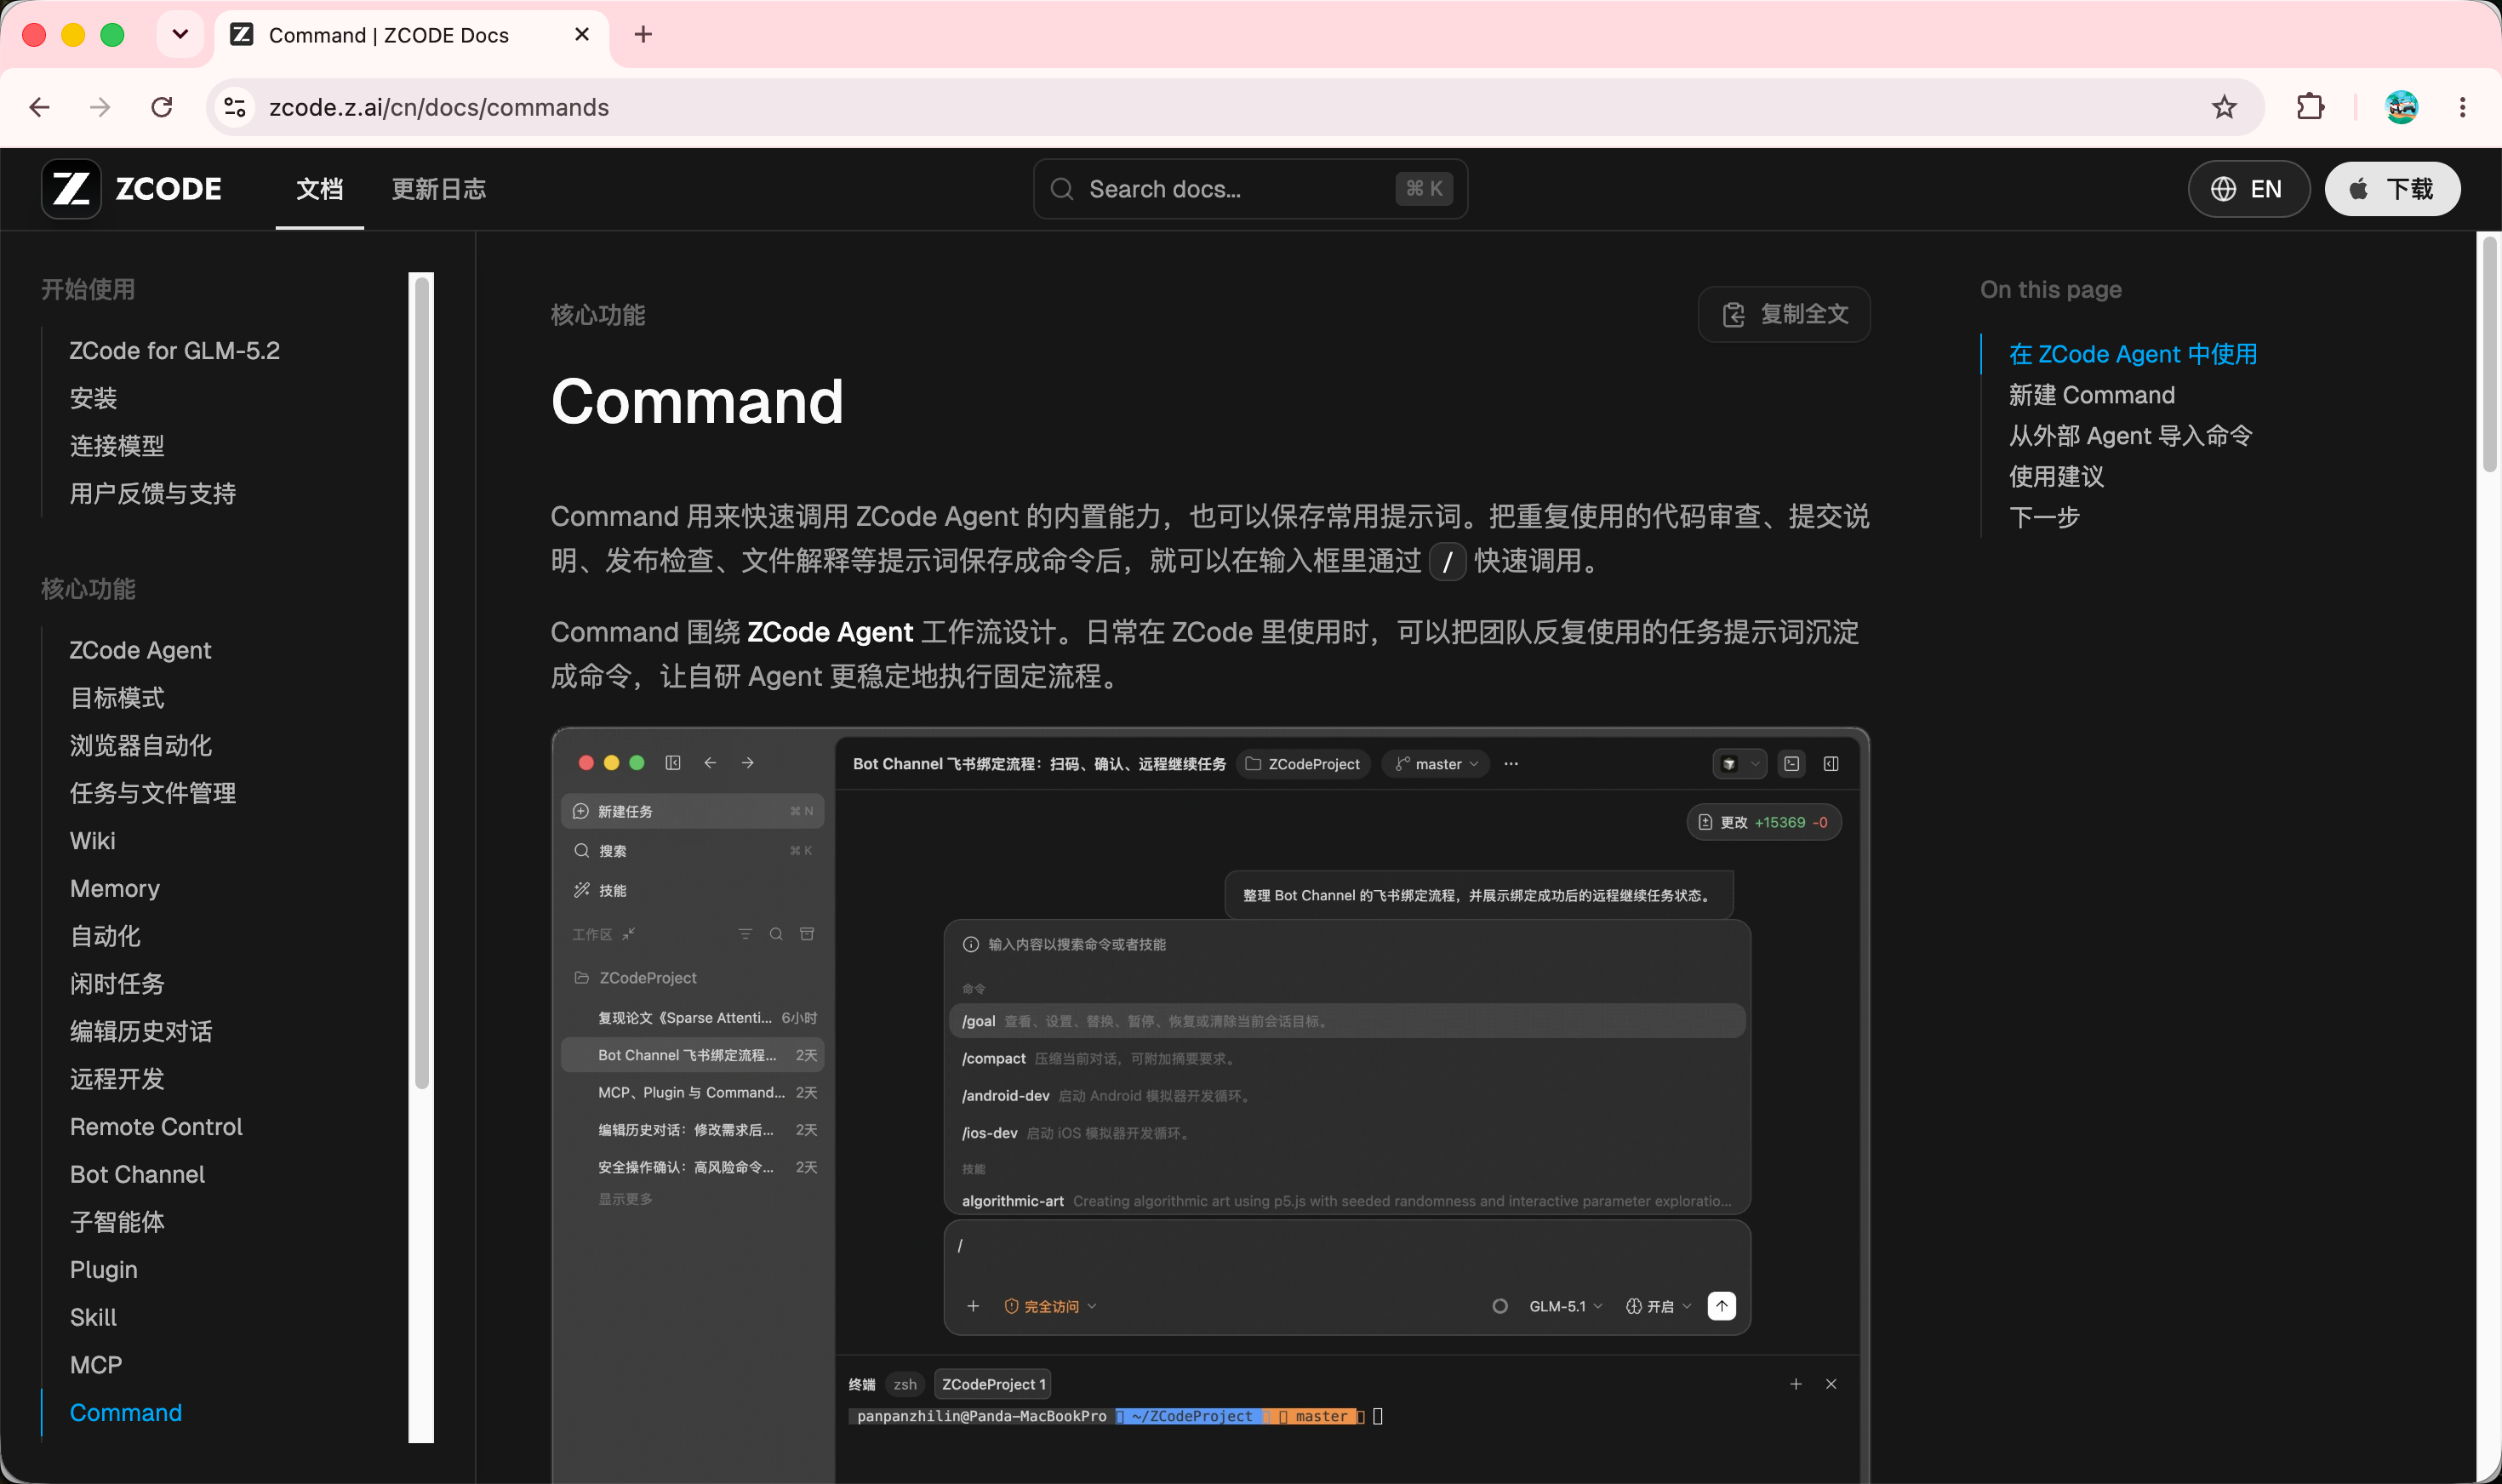Open the ZCode Agent sidebar page

coord(141,650)
